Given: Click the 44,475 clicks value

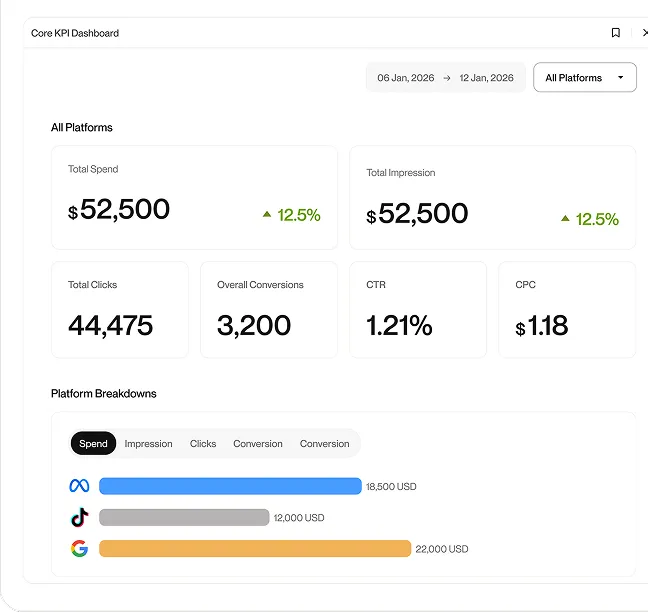Looking at the screenshot, I should (x=111, y=326).
